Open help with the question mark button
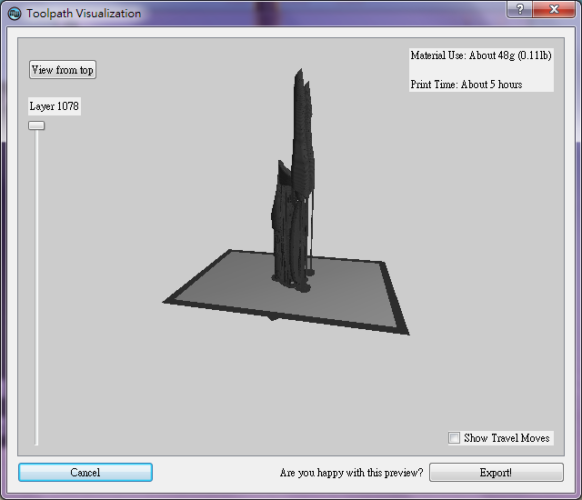582x500 pixels. tap(520, 9)
